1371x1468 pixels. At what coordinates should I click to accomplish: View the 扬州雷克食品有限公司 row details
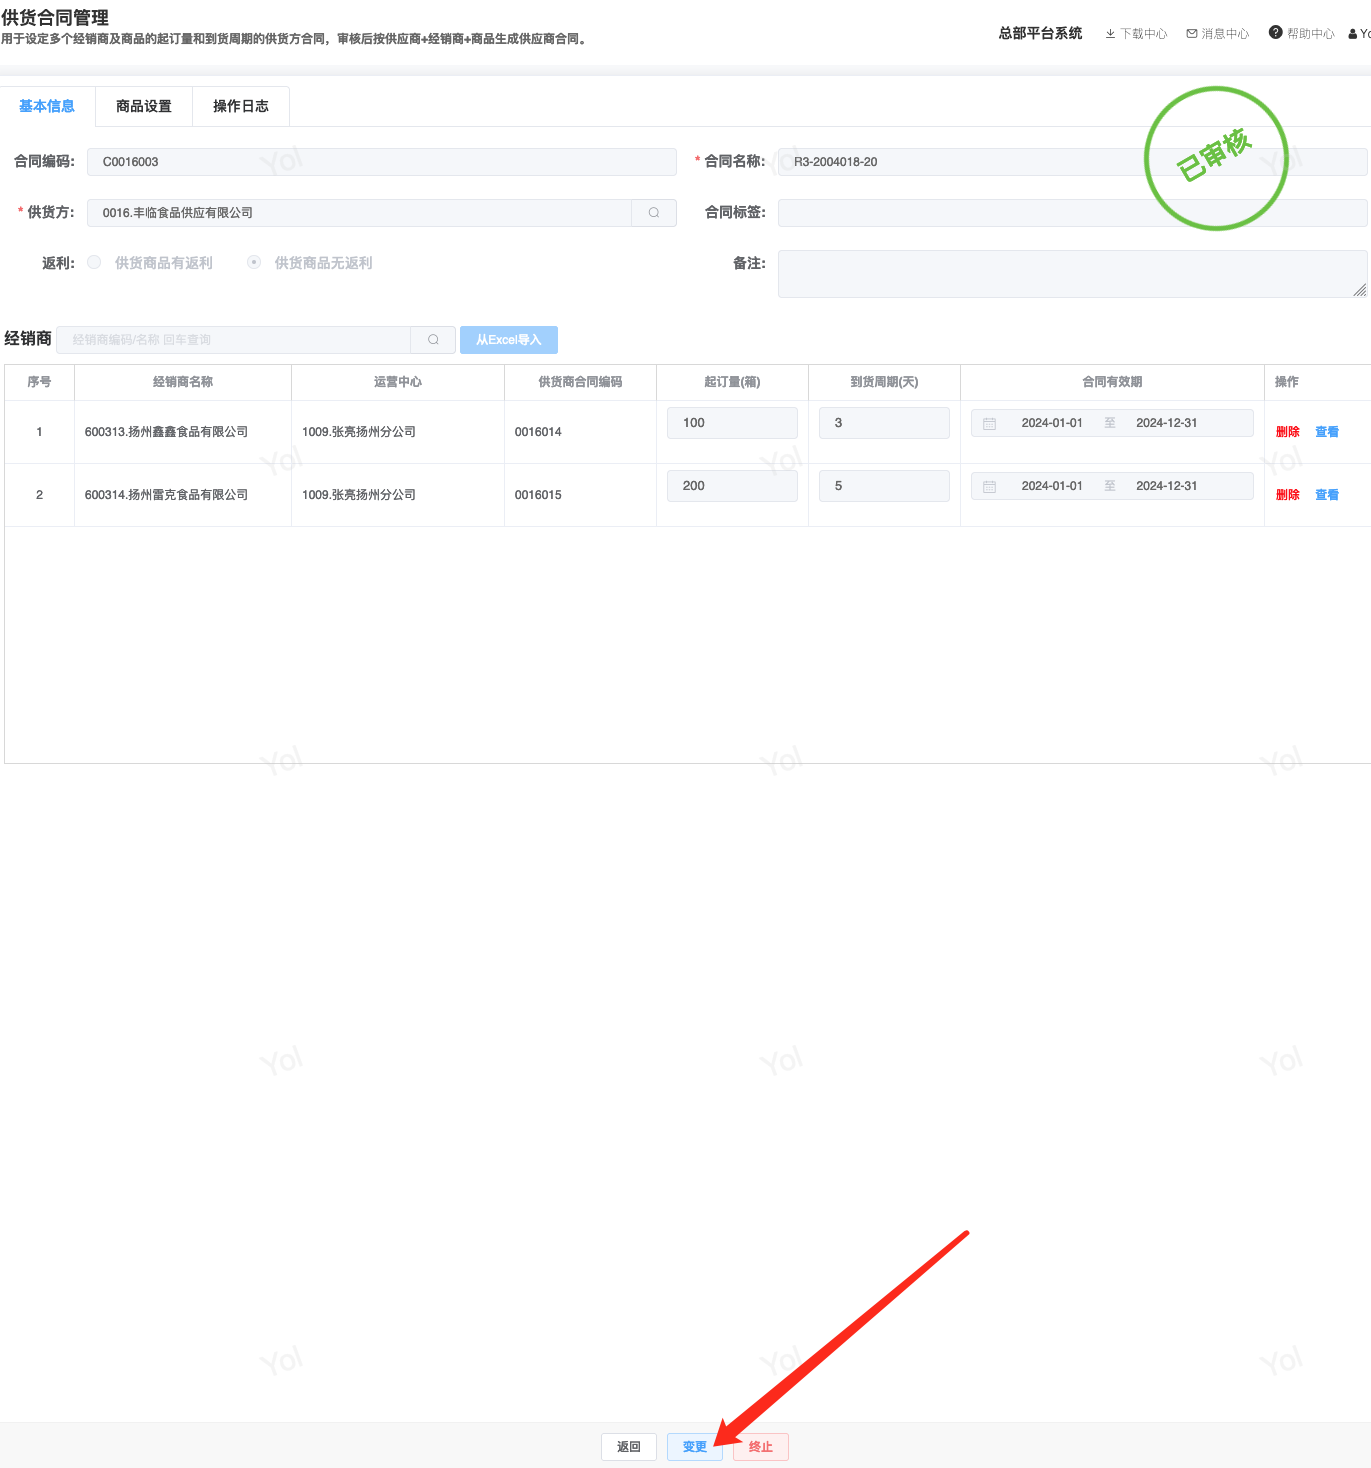tap(1327, 495)
